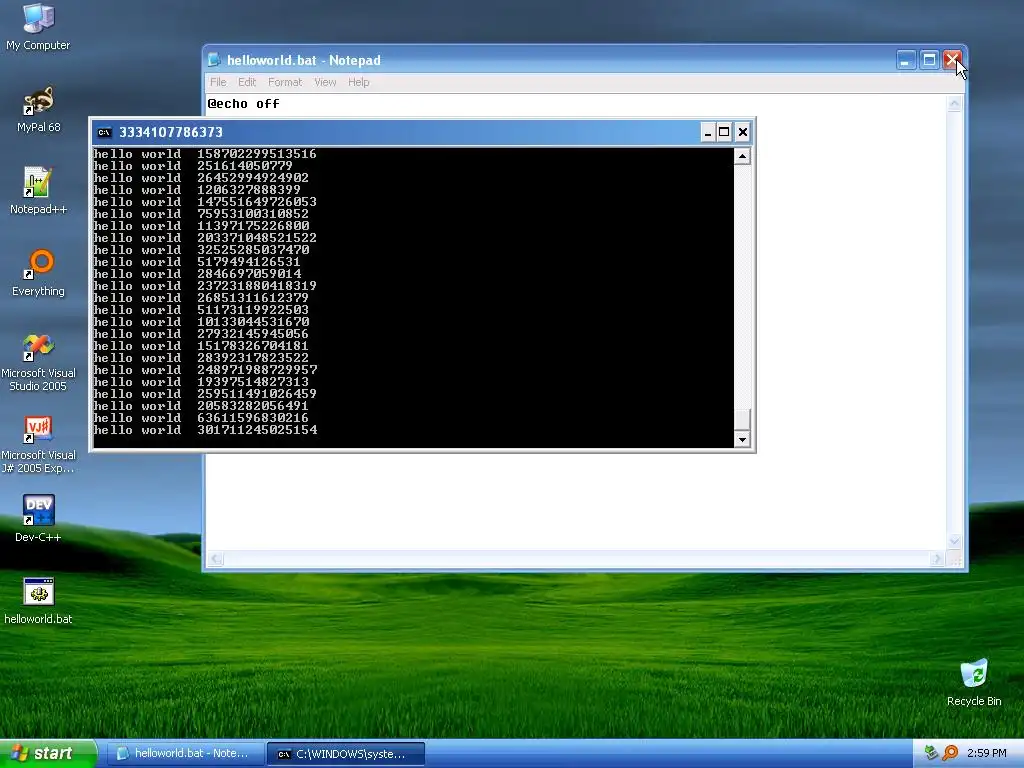
Task: Maximize the Notepad window
Action: [929, 60]
